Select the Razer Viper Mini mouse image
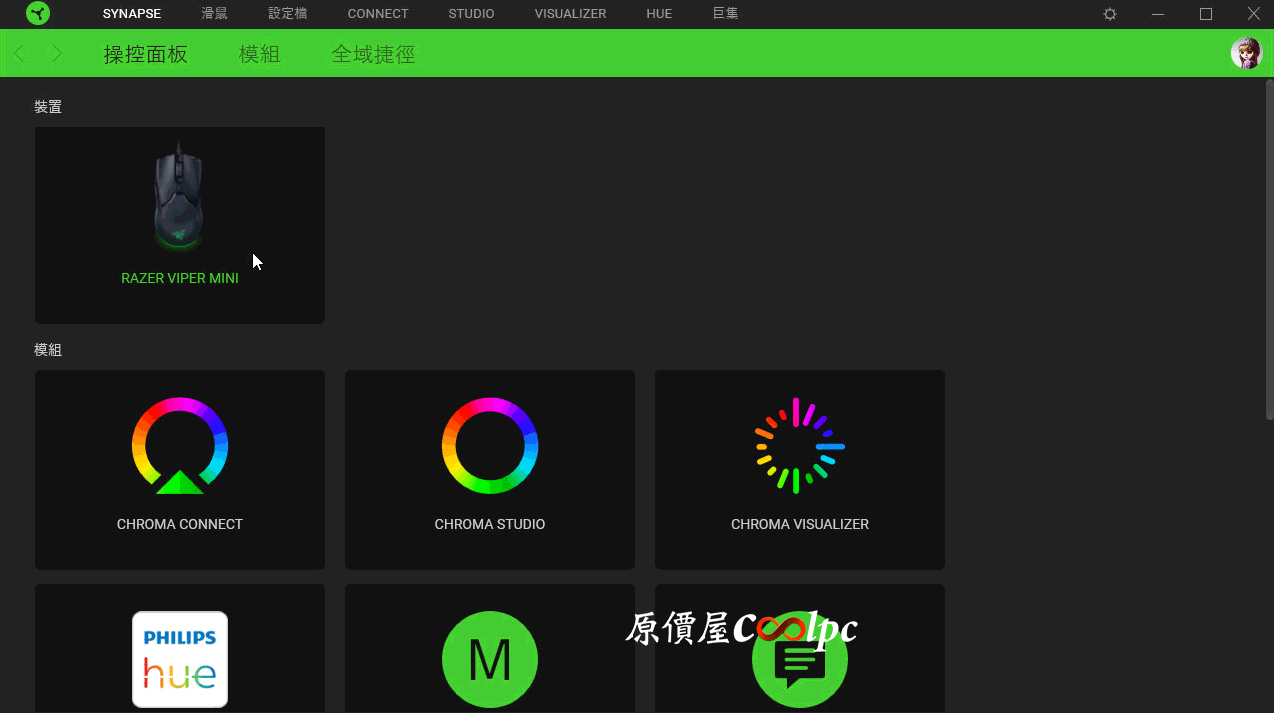 pos(180,198)
